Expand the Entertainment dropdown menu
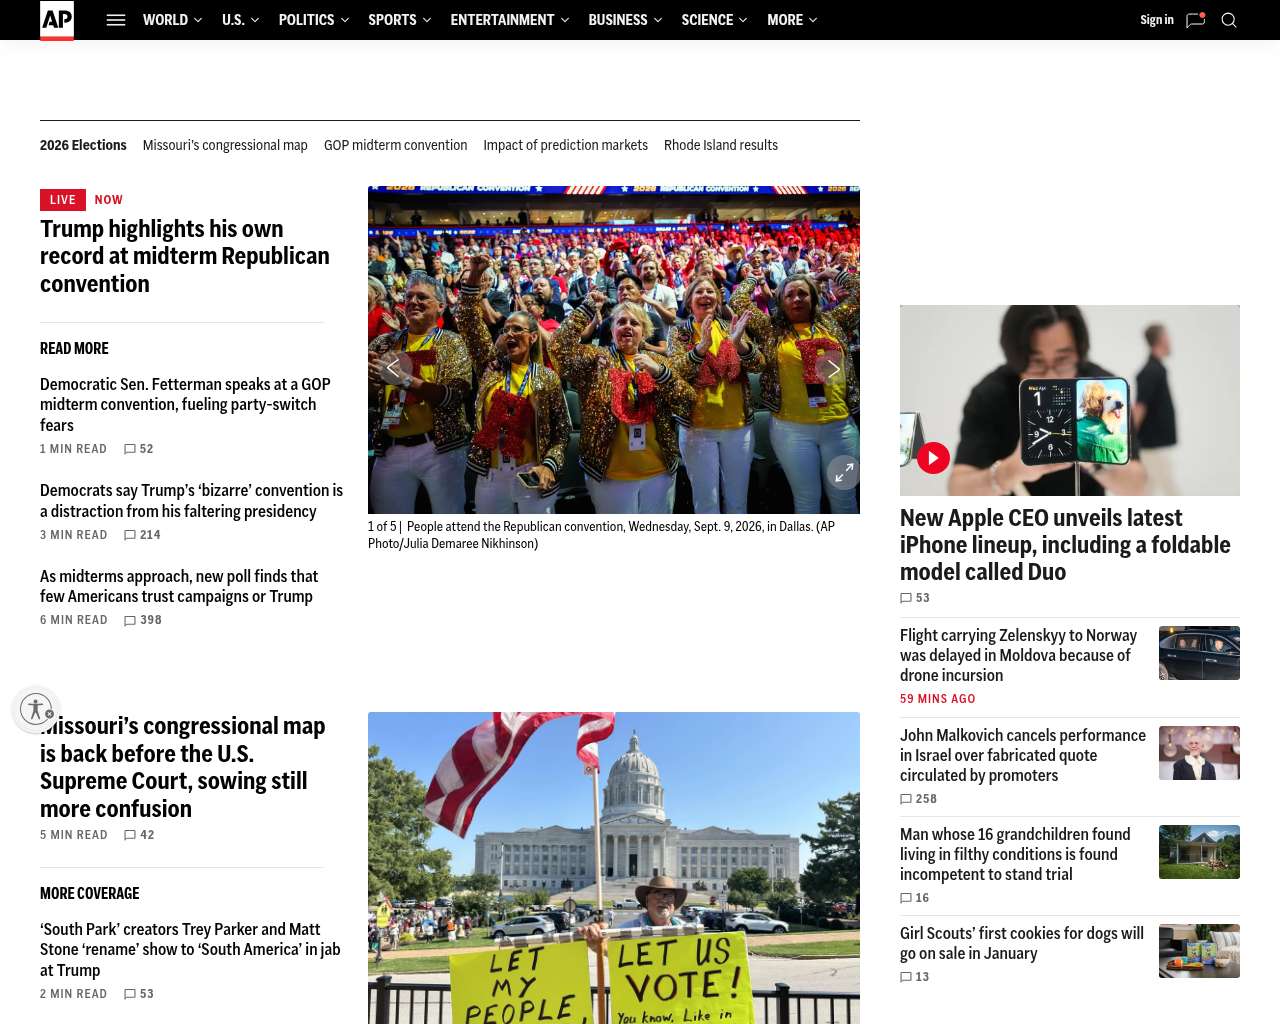1280x1024 pixels. tap(509, 20)
